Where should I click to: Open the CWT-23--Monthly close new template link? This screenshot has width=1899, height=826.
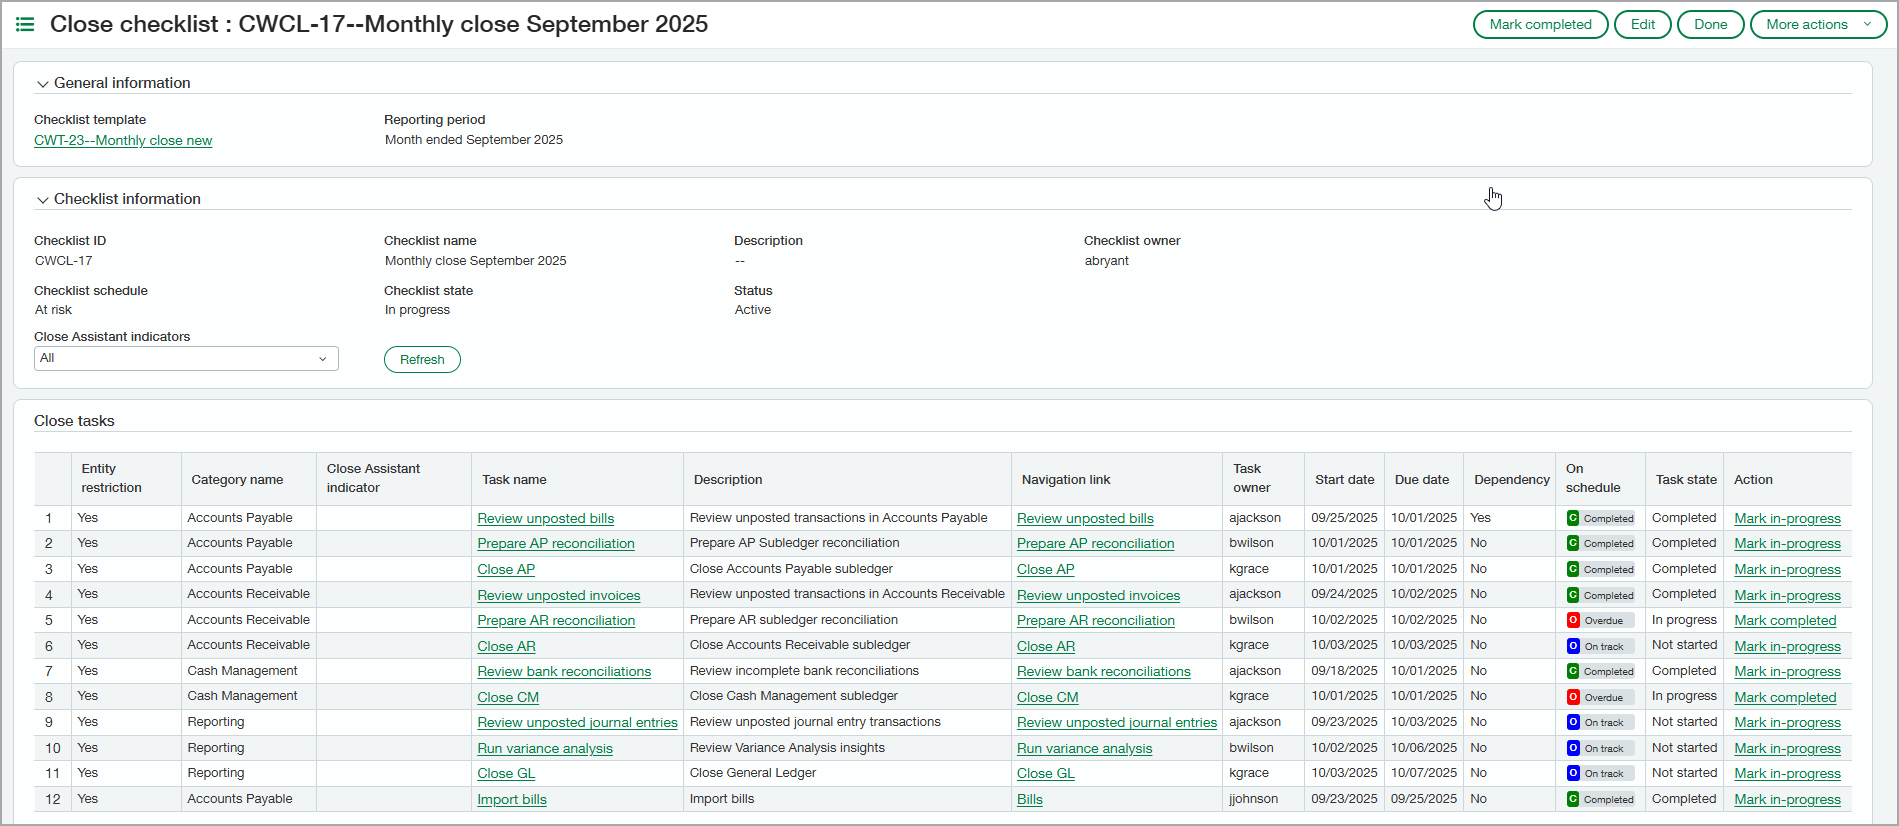point(123,140)
